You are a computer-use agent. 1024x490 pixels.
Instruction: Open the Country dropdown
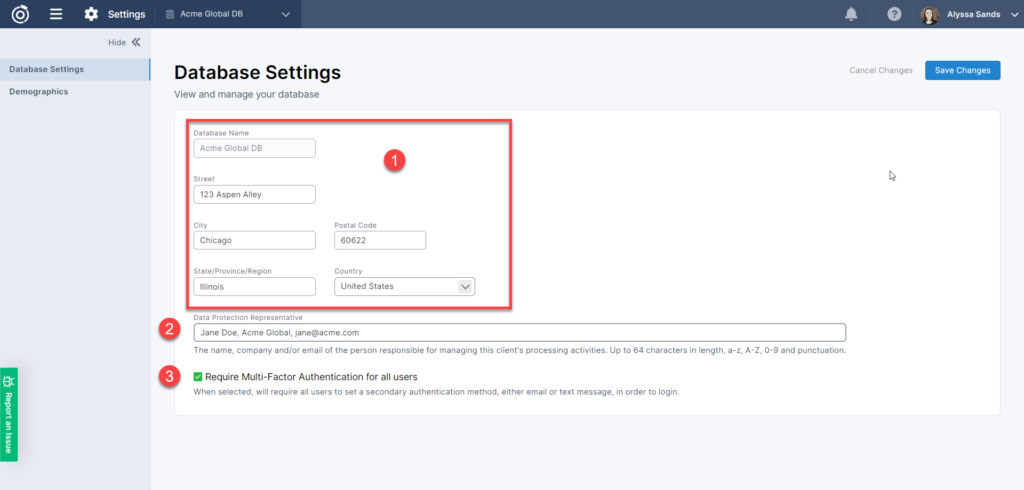pyautogui.click(x=404, y=286)
